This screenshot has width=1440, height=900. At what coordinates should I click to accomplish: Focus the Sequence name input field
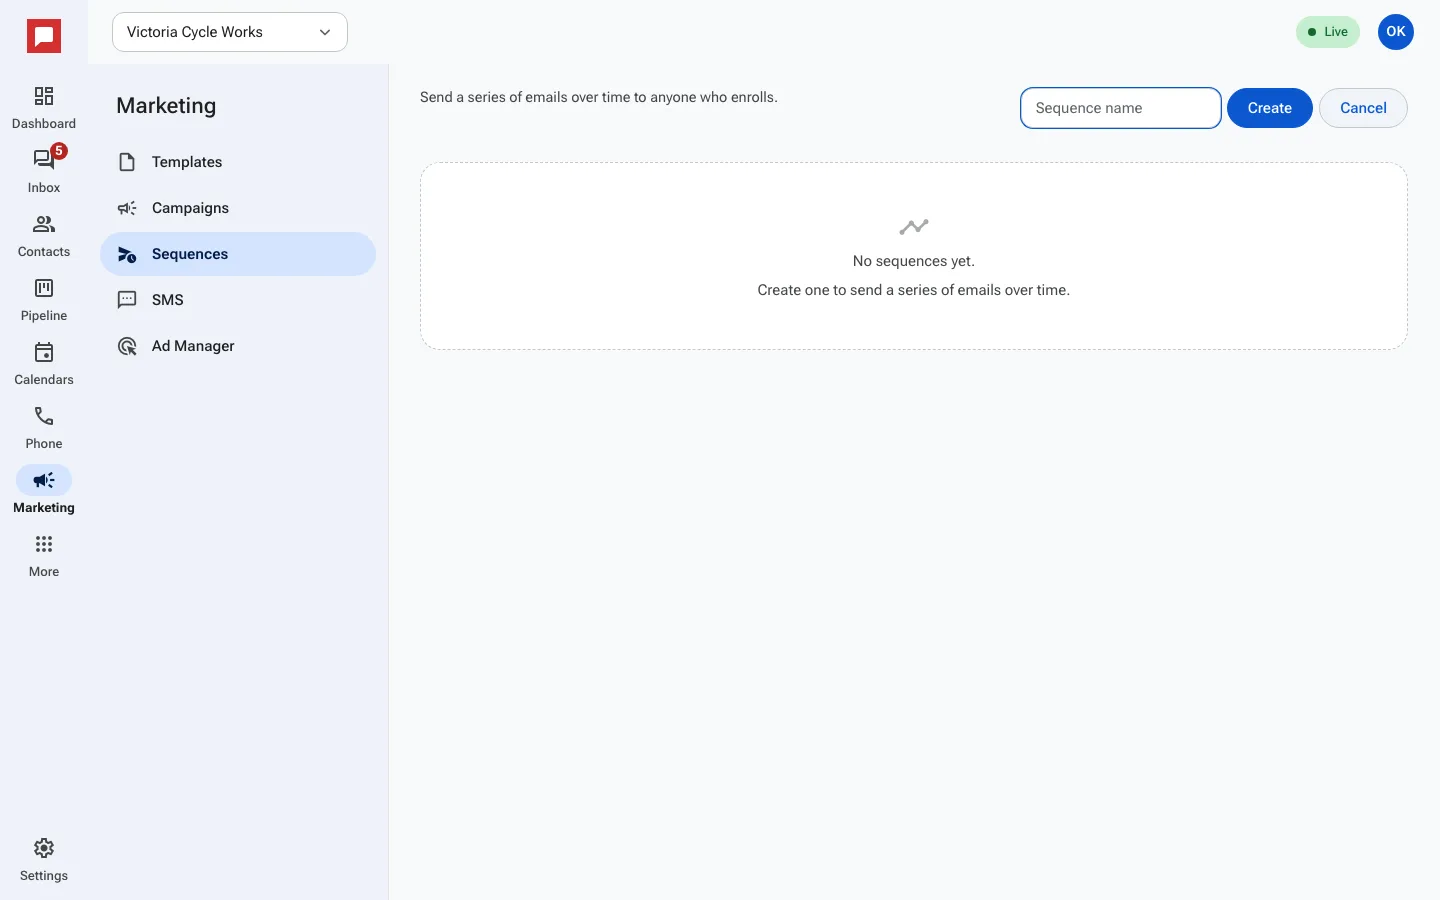[x=1121, y=108]
